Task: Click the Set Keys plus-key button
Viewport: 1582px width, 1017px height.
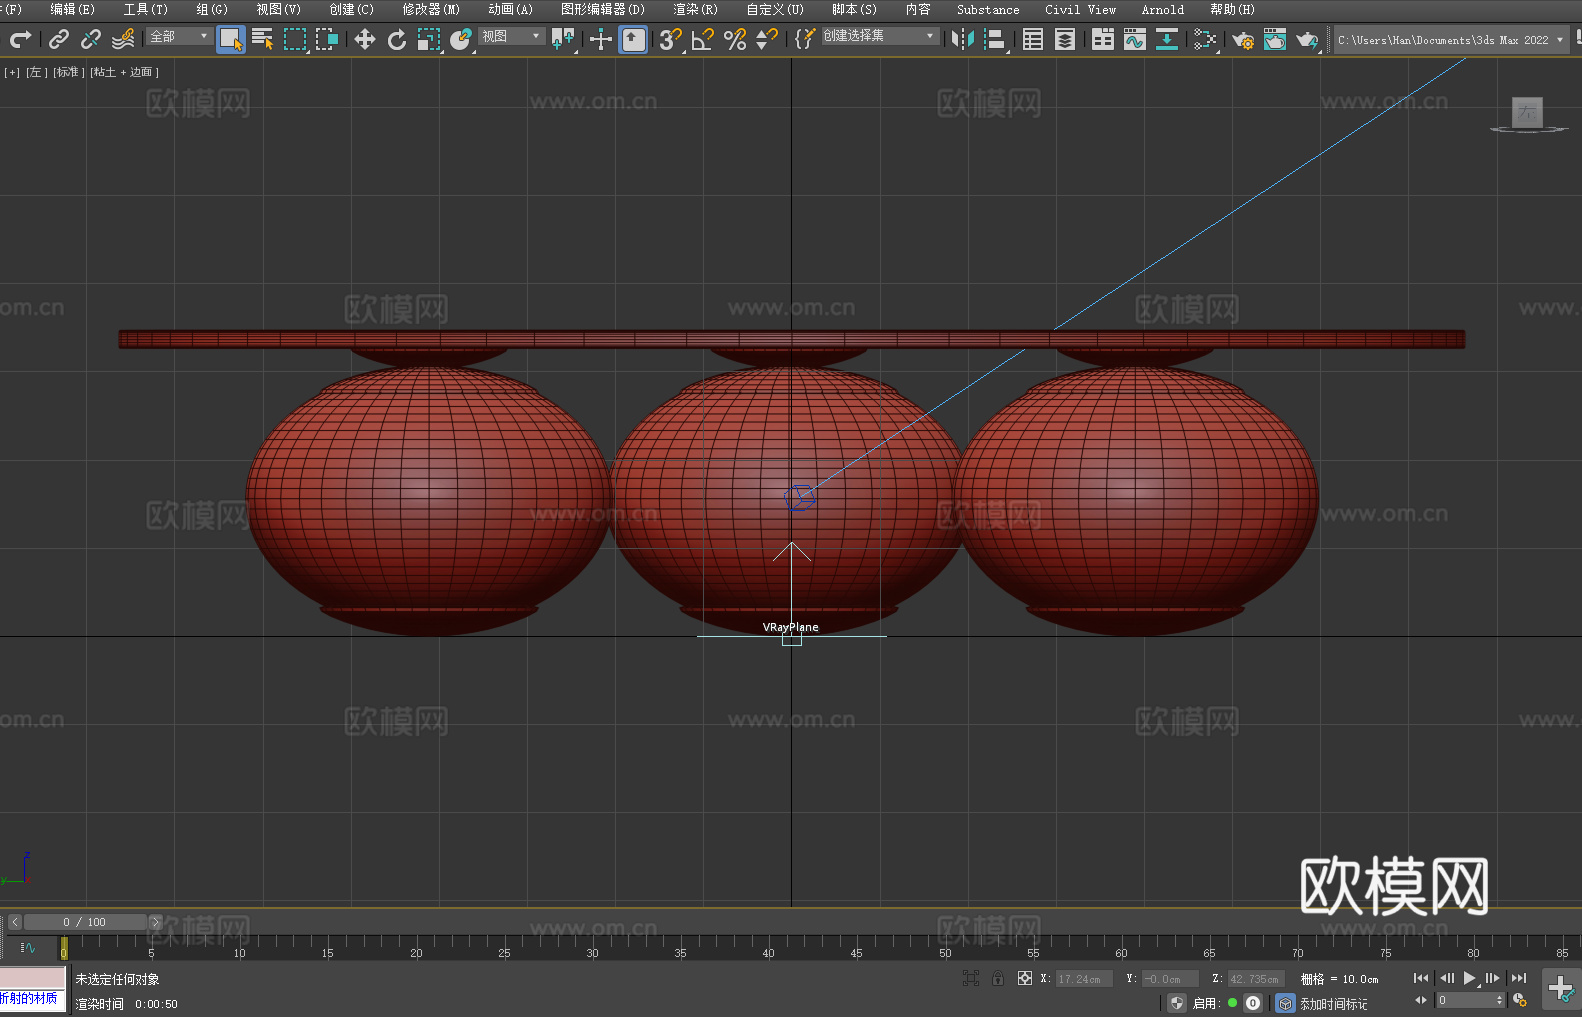Action: coord(1561,989)
